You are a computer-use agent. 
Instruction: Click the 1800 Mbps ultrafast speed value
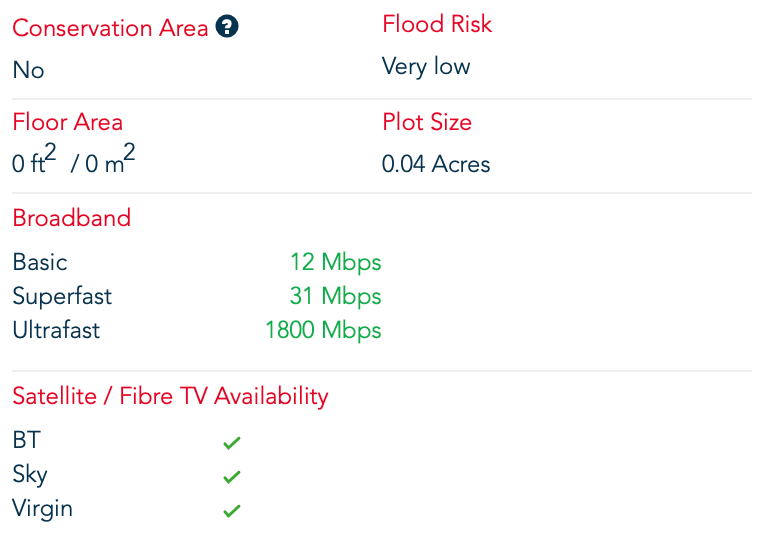coord(323,330)
